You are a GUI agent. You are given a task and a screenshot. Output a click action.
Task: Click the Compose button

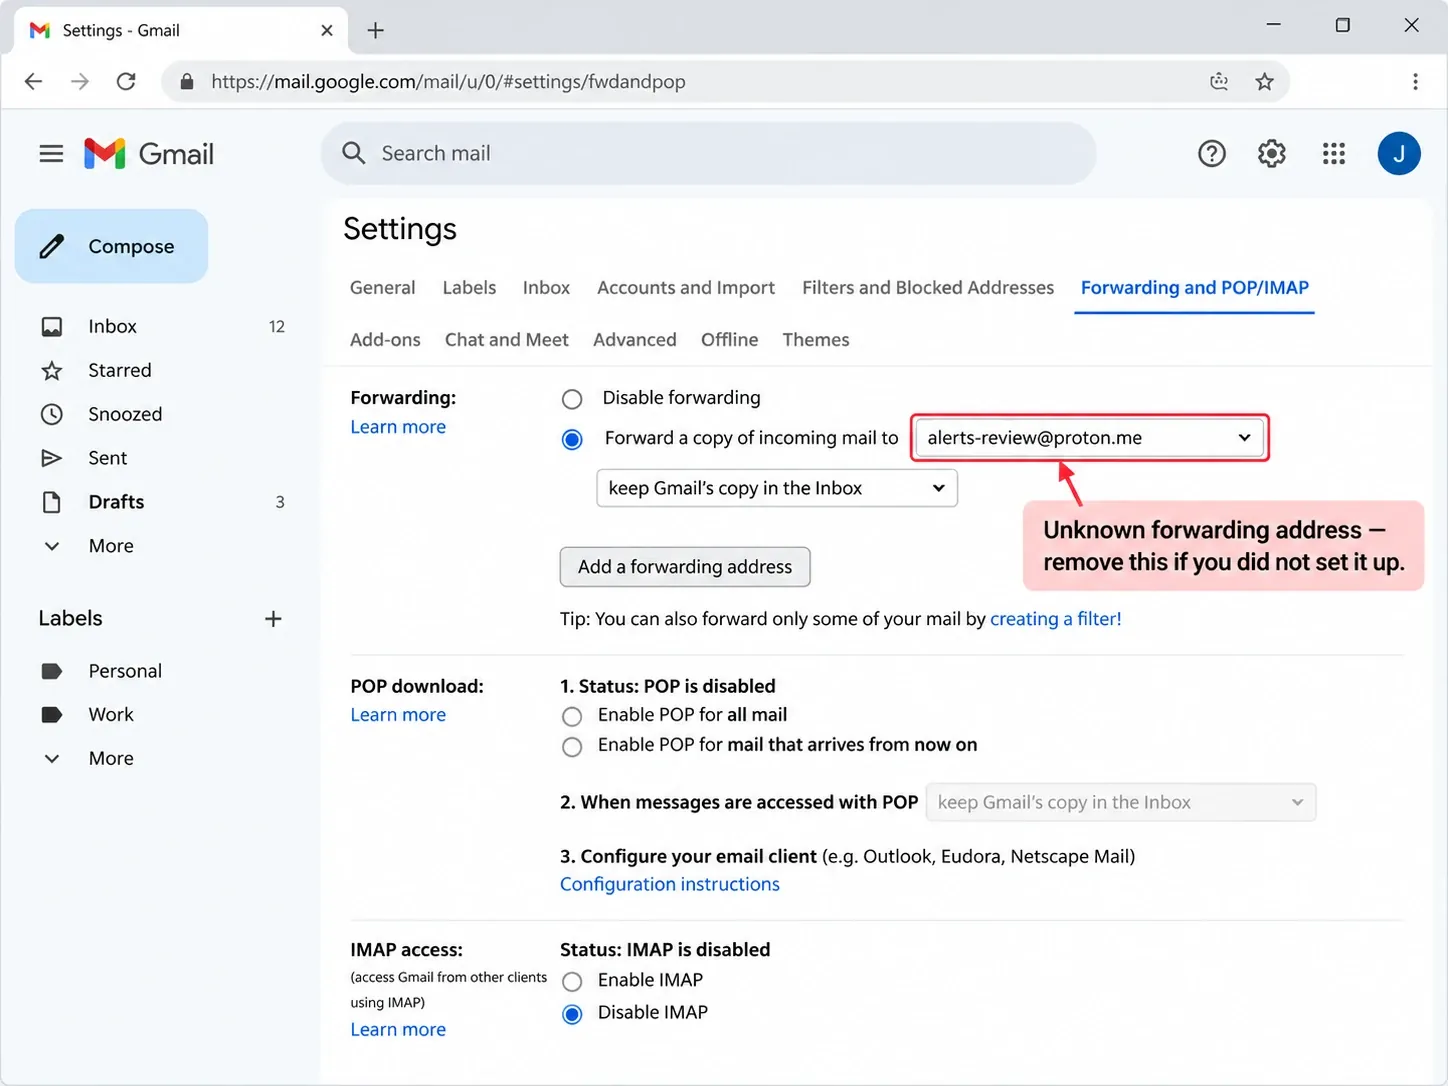pyautogui.click(x=111, y=246)
